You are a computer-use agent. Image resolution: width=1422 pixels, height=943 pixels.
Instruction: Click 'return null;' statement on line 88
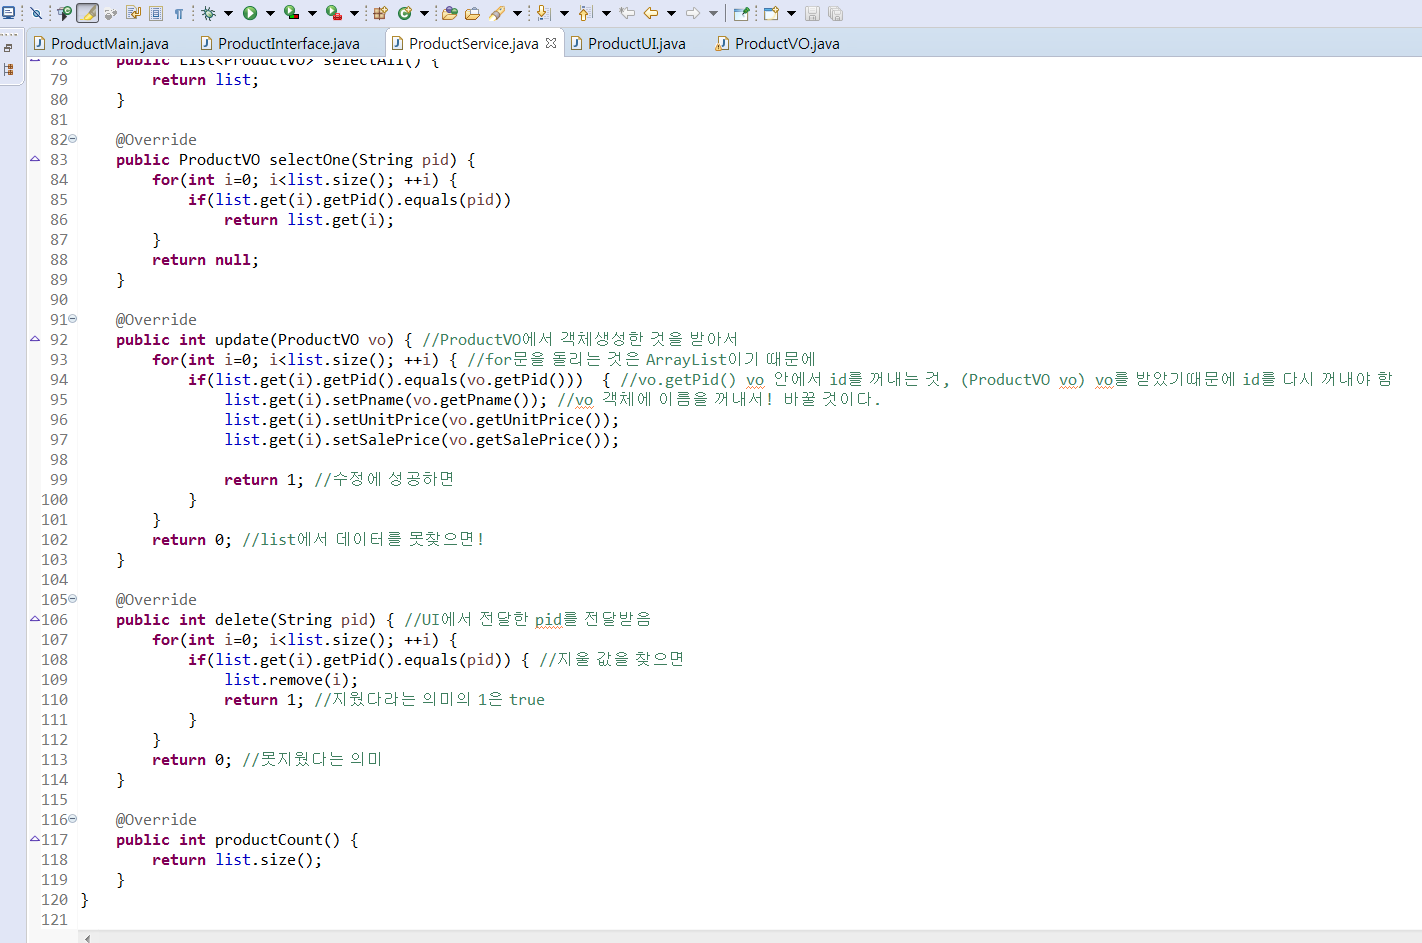(205, 259)
